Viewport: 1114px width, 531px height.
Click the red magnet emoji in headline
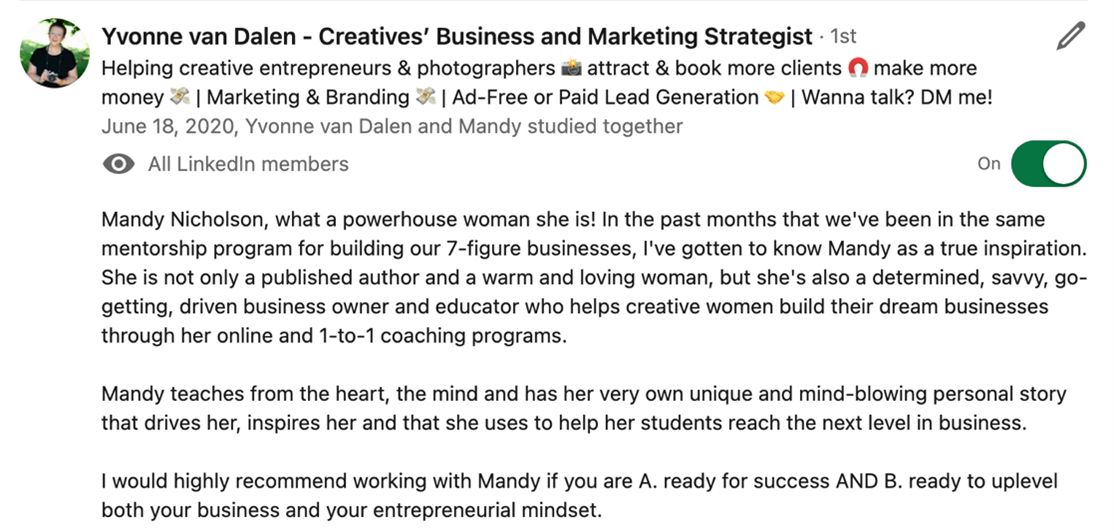pyautogui.click(x=858, y=68)
